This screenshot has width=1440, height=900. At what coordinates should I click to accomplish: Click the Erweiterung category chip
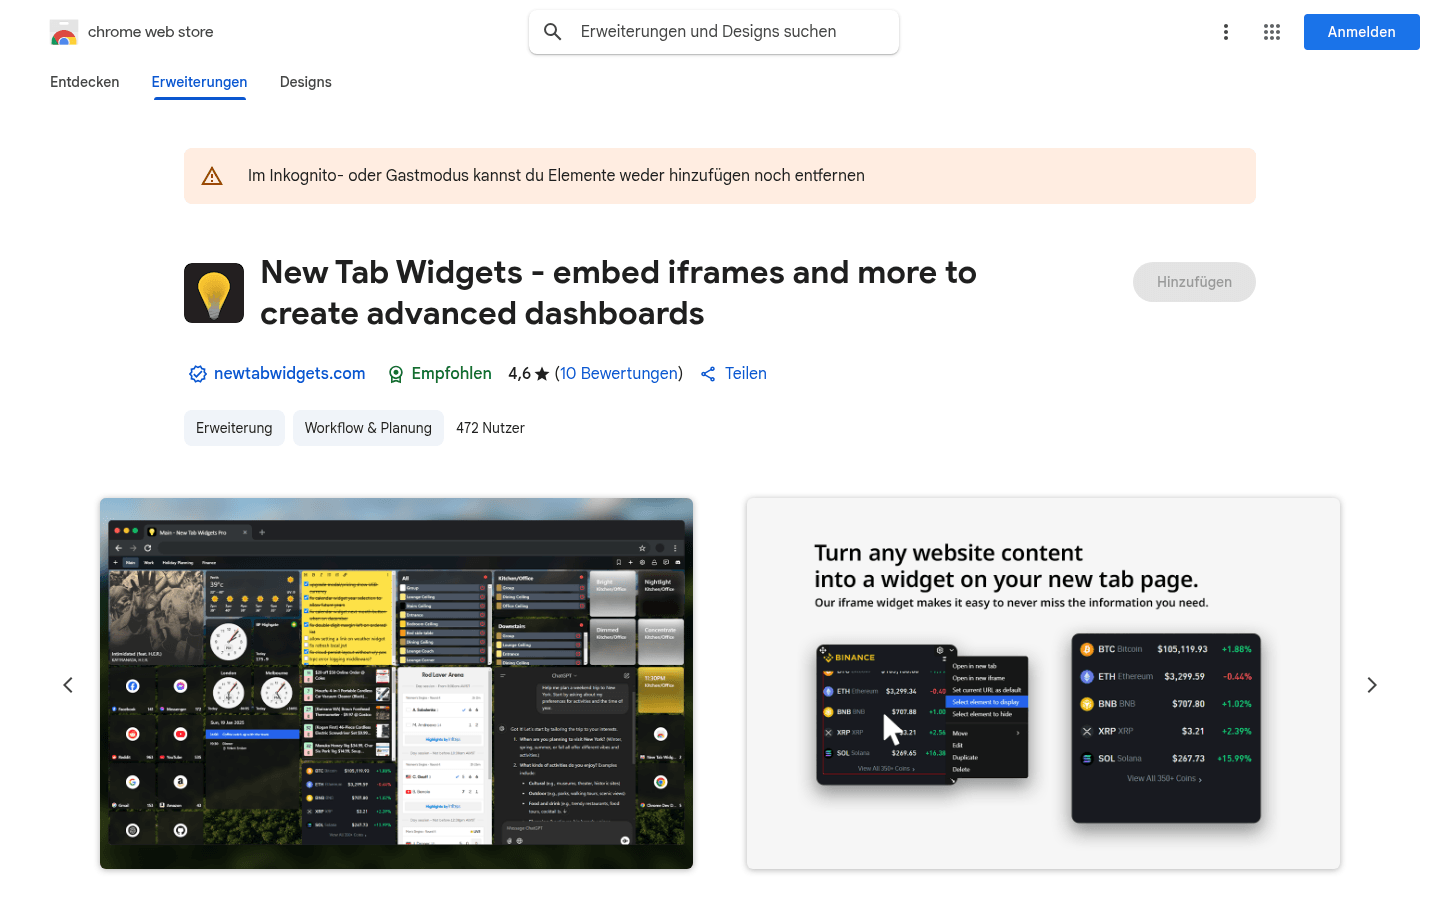234,428
